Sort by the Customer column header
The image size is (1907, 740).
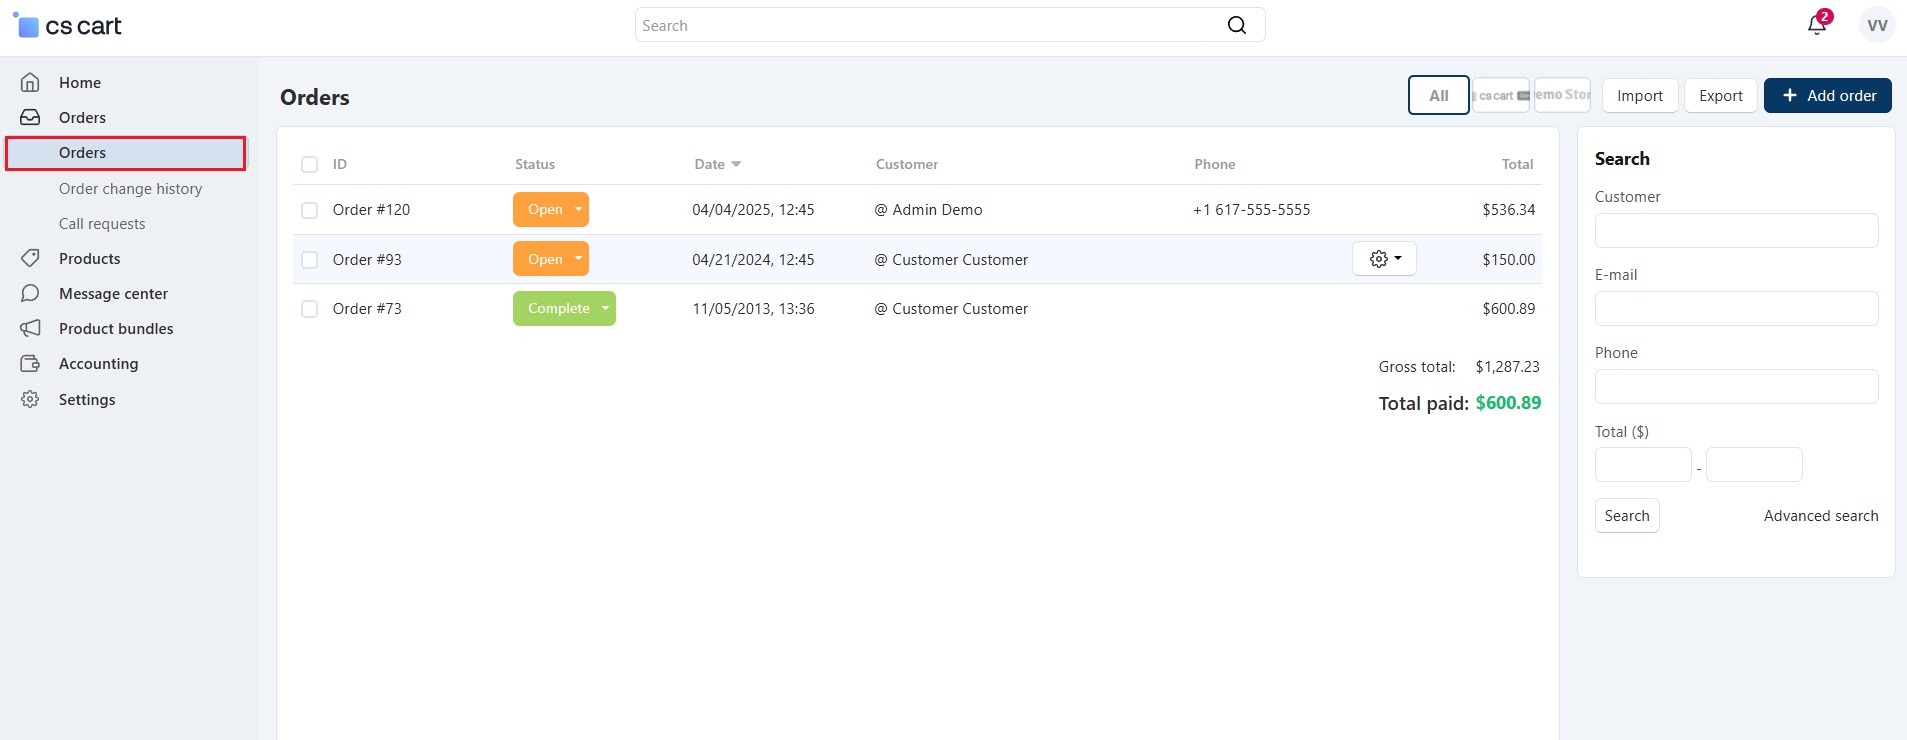point(907,164)
